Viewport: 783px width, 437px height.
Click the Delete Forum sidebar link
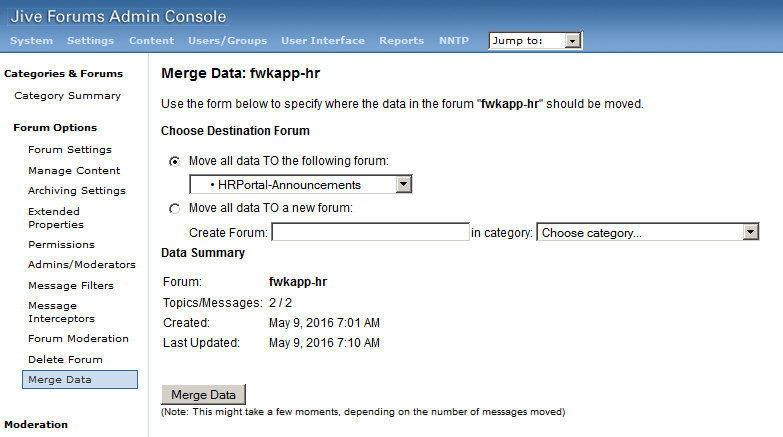coord(65,359)
